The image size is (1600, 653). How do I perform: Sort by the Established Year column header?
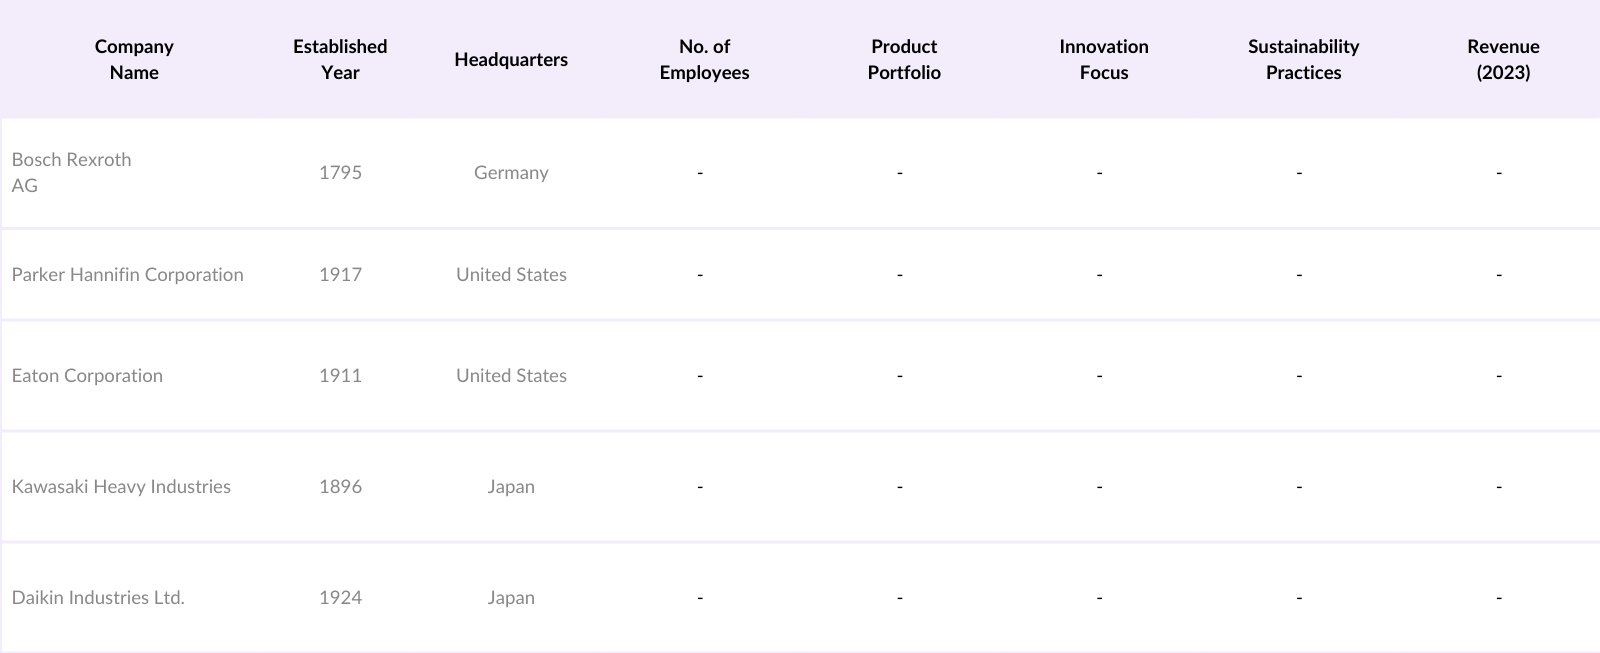tap(340, 59)
